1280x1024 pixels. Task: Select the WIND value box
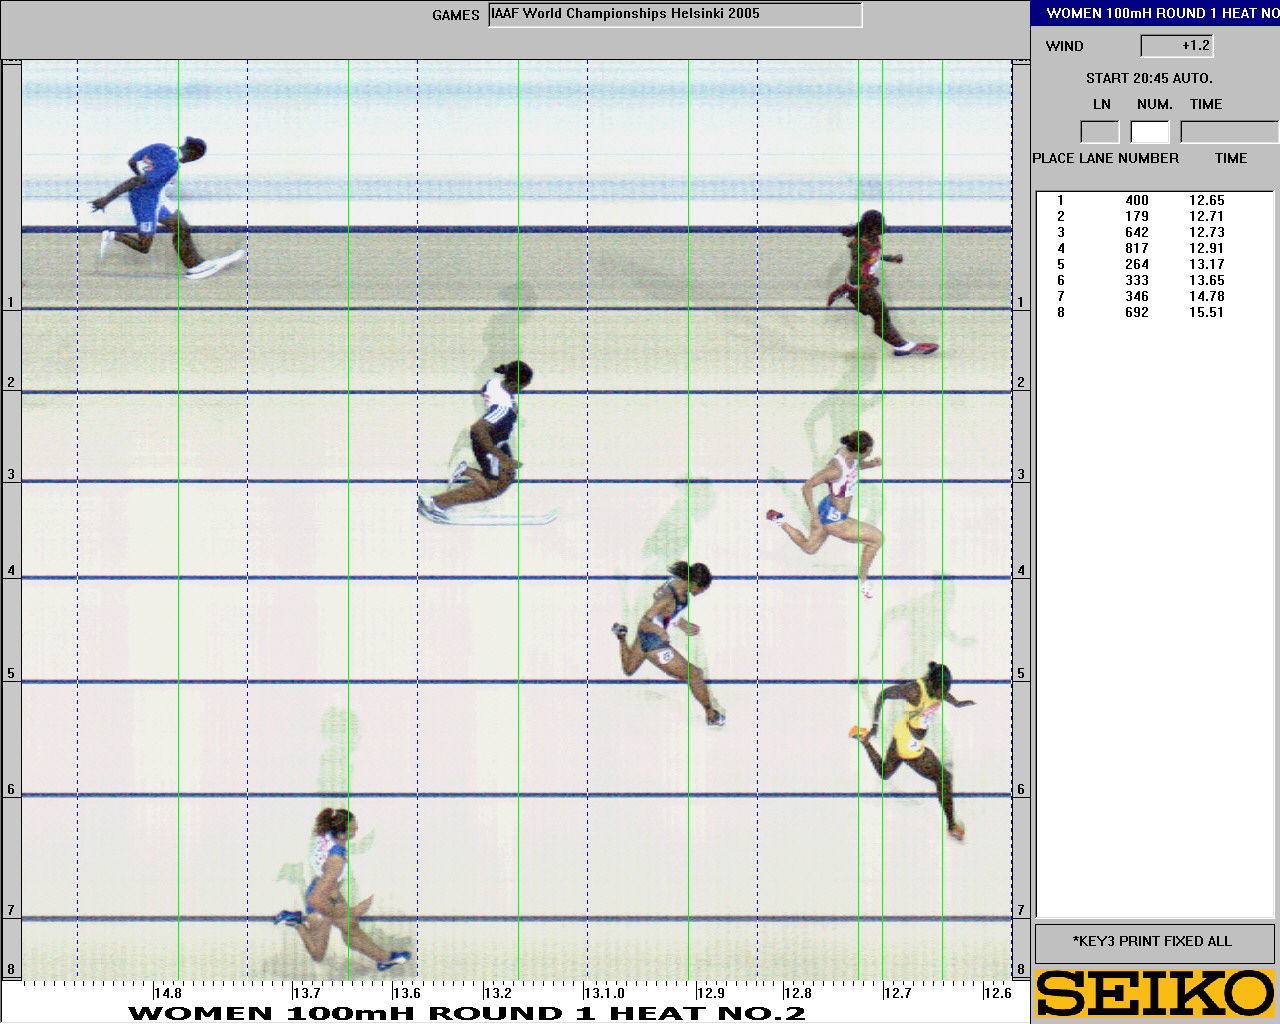pos(1177,46)
